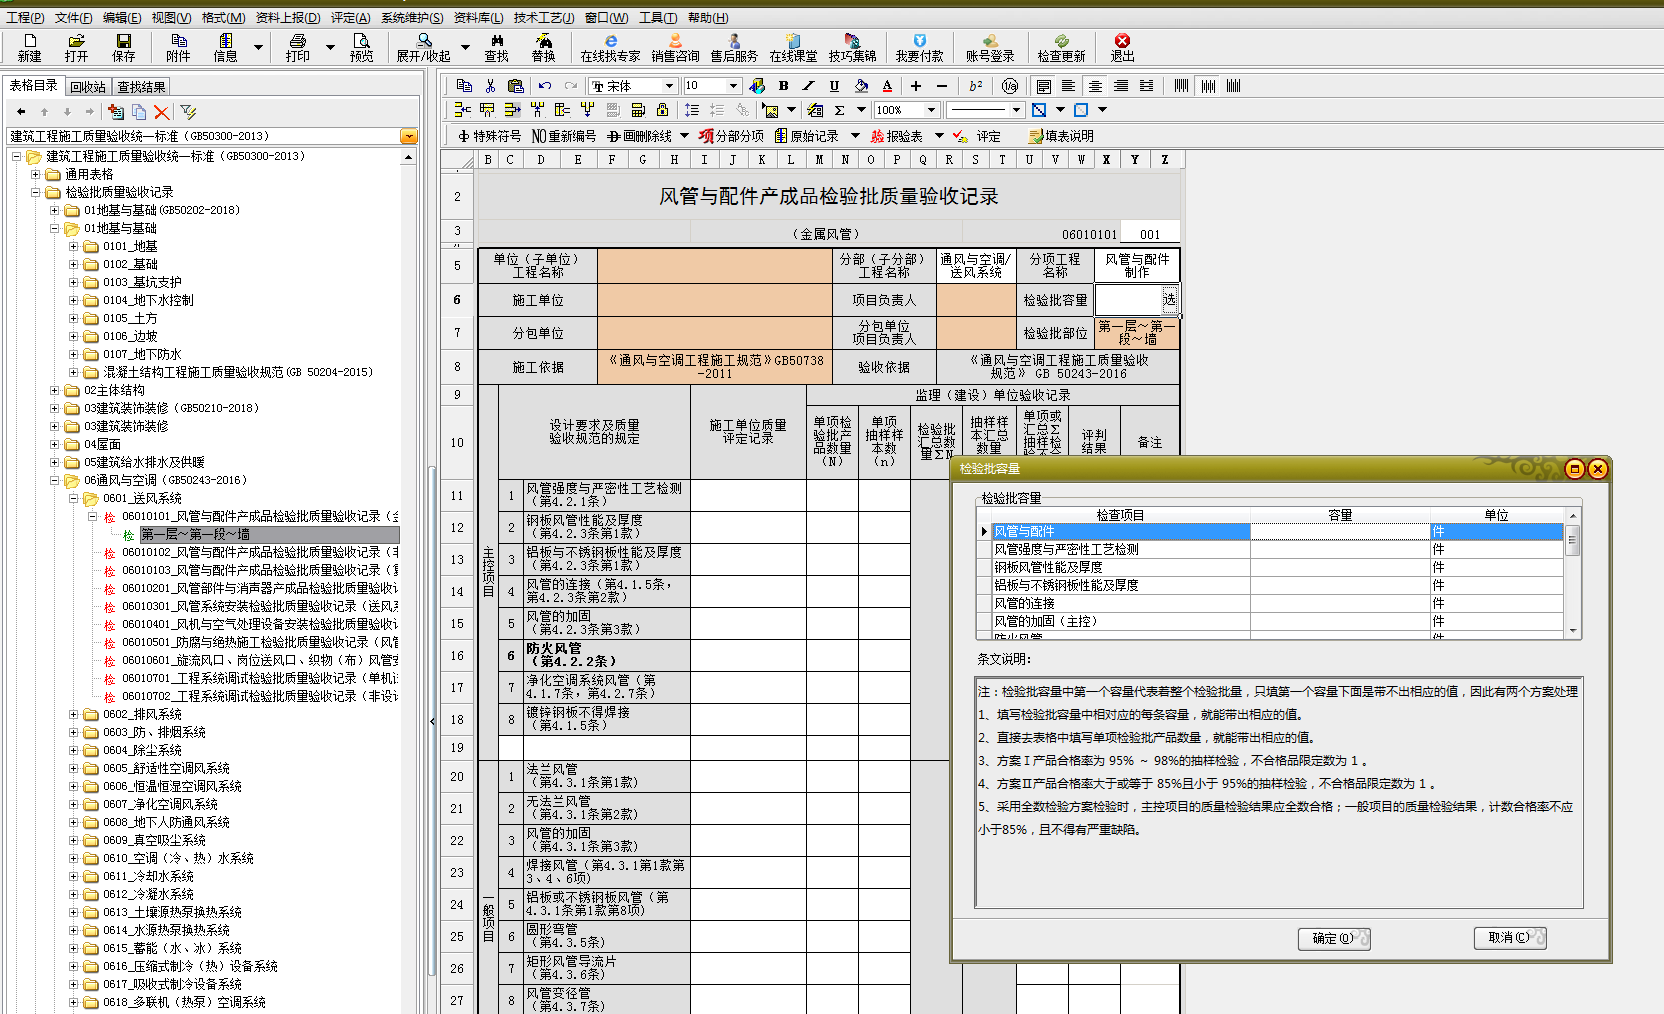The height and width of the screenshot is (1014, 1664).
Task: Open 预览 print preview
Action: tap(362, 47)
